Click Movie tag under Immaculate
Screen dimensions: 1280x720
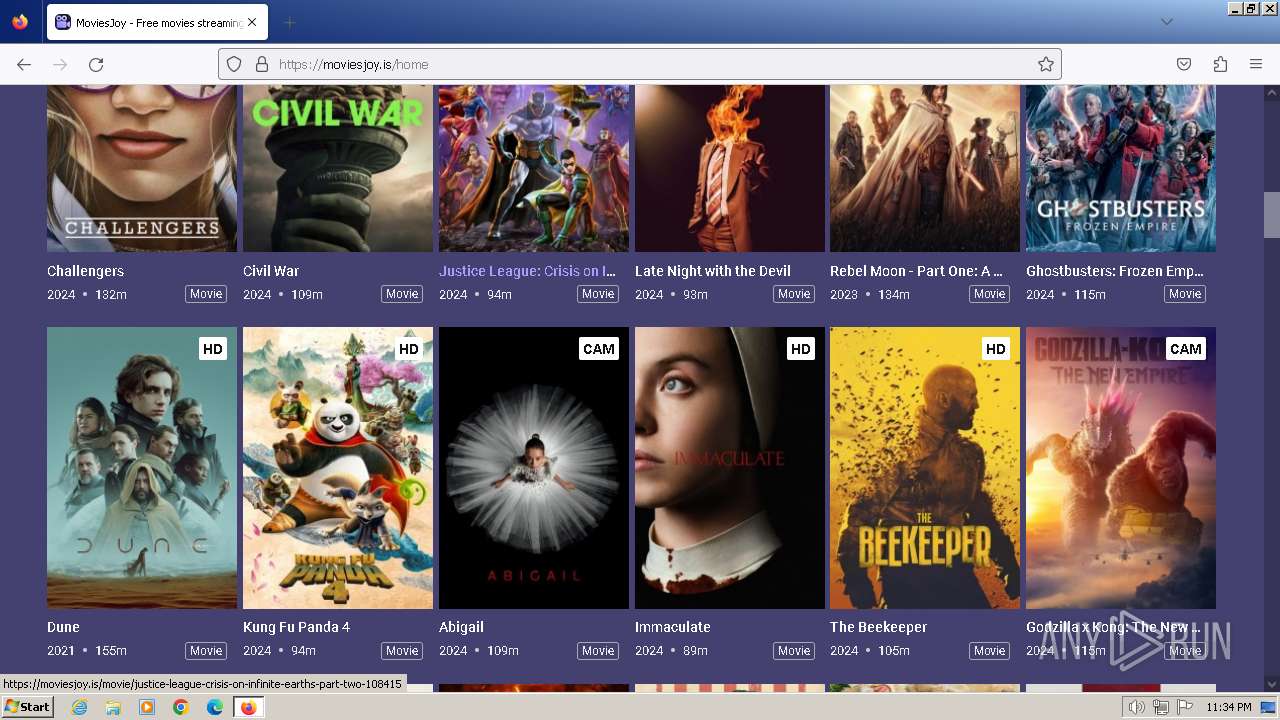[x=794, y=651]
